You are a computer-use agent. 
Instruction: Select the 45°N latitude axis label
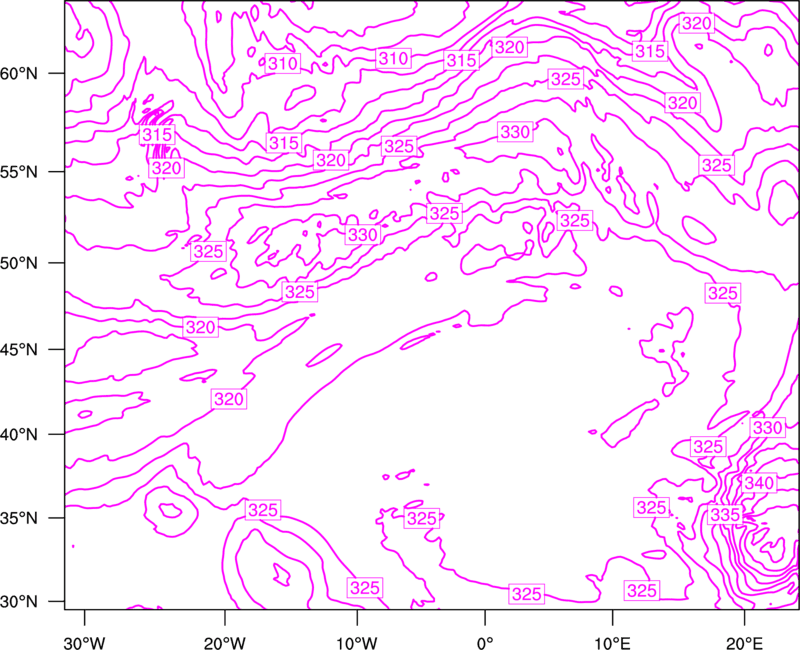[19, 350]
